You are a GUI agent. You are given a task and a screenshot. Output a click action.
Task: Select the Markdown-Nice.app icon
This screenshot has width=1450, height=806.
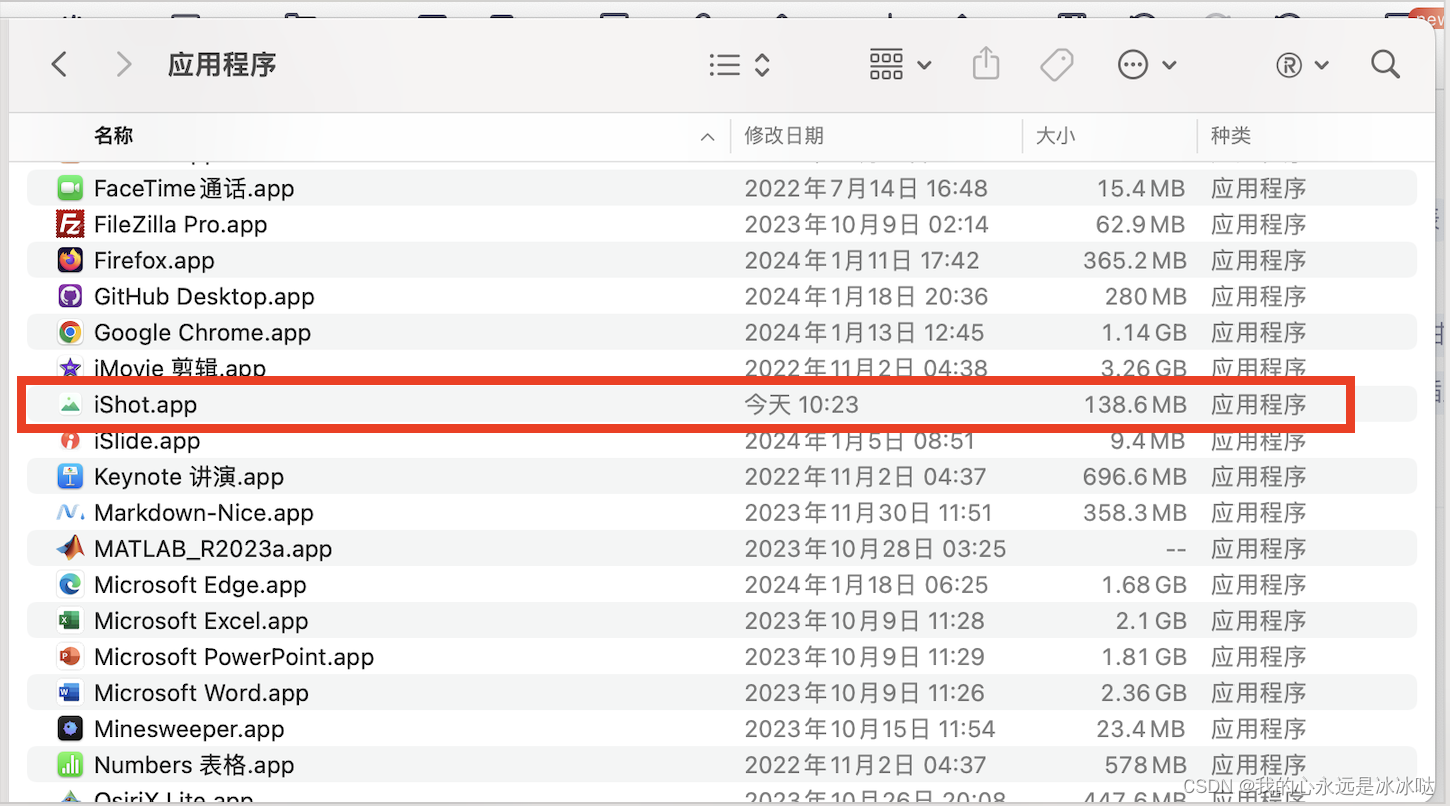point(69,512)
